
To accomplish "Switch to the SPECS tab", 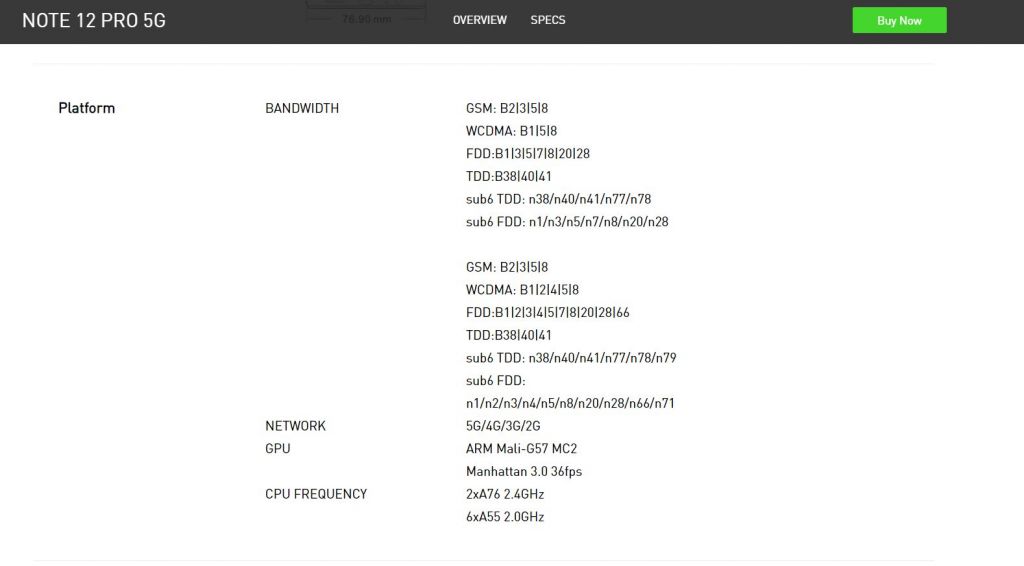I will point(547,20).
